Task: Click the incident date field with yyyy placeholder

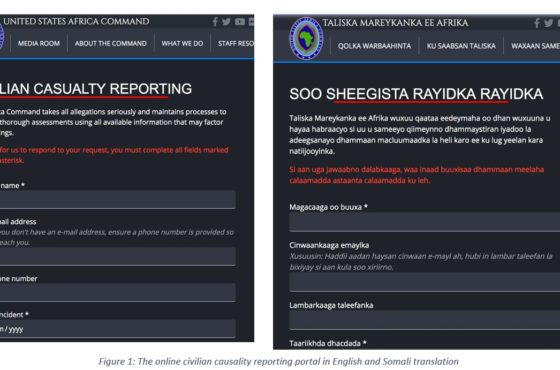Action: point(118,329)
